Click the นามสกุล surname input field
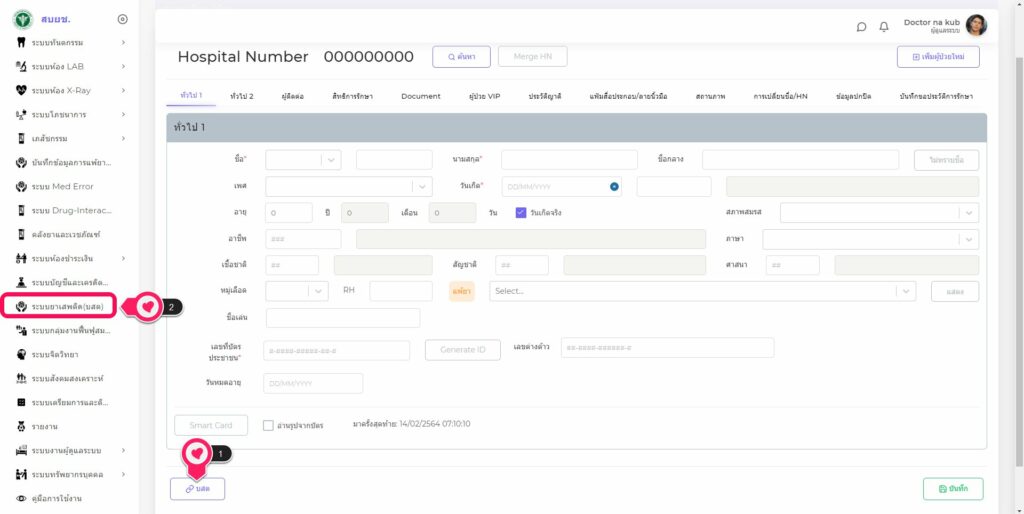The image size is (1024, 514). pos(569,160)
